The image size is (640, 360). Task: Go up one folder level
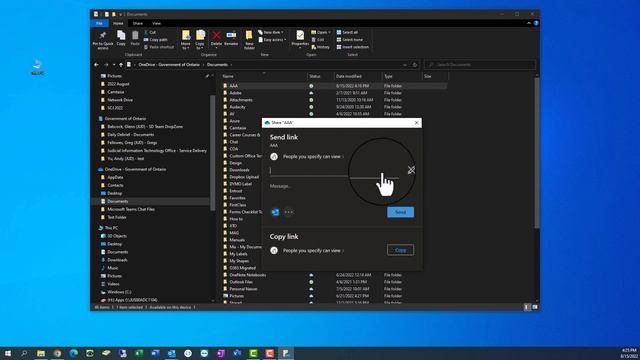click(x=121, y=64)
